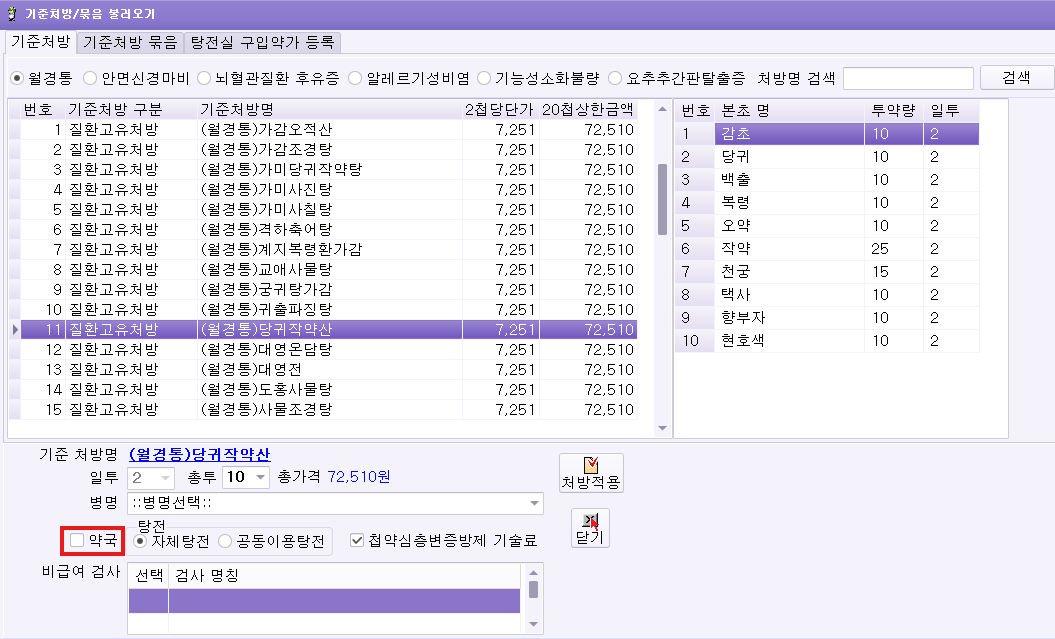Open the 탕전실 구입약가 등록 tab

(262, 42)
